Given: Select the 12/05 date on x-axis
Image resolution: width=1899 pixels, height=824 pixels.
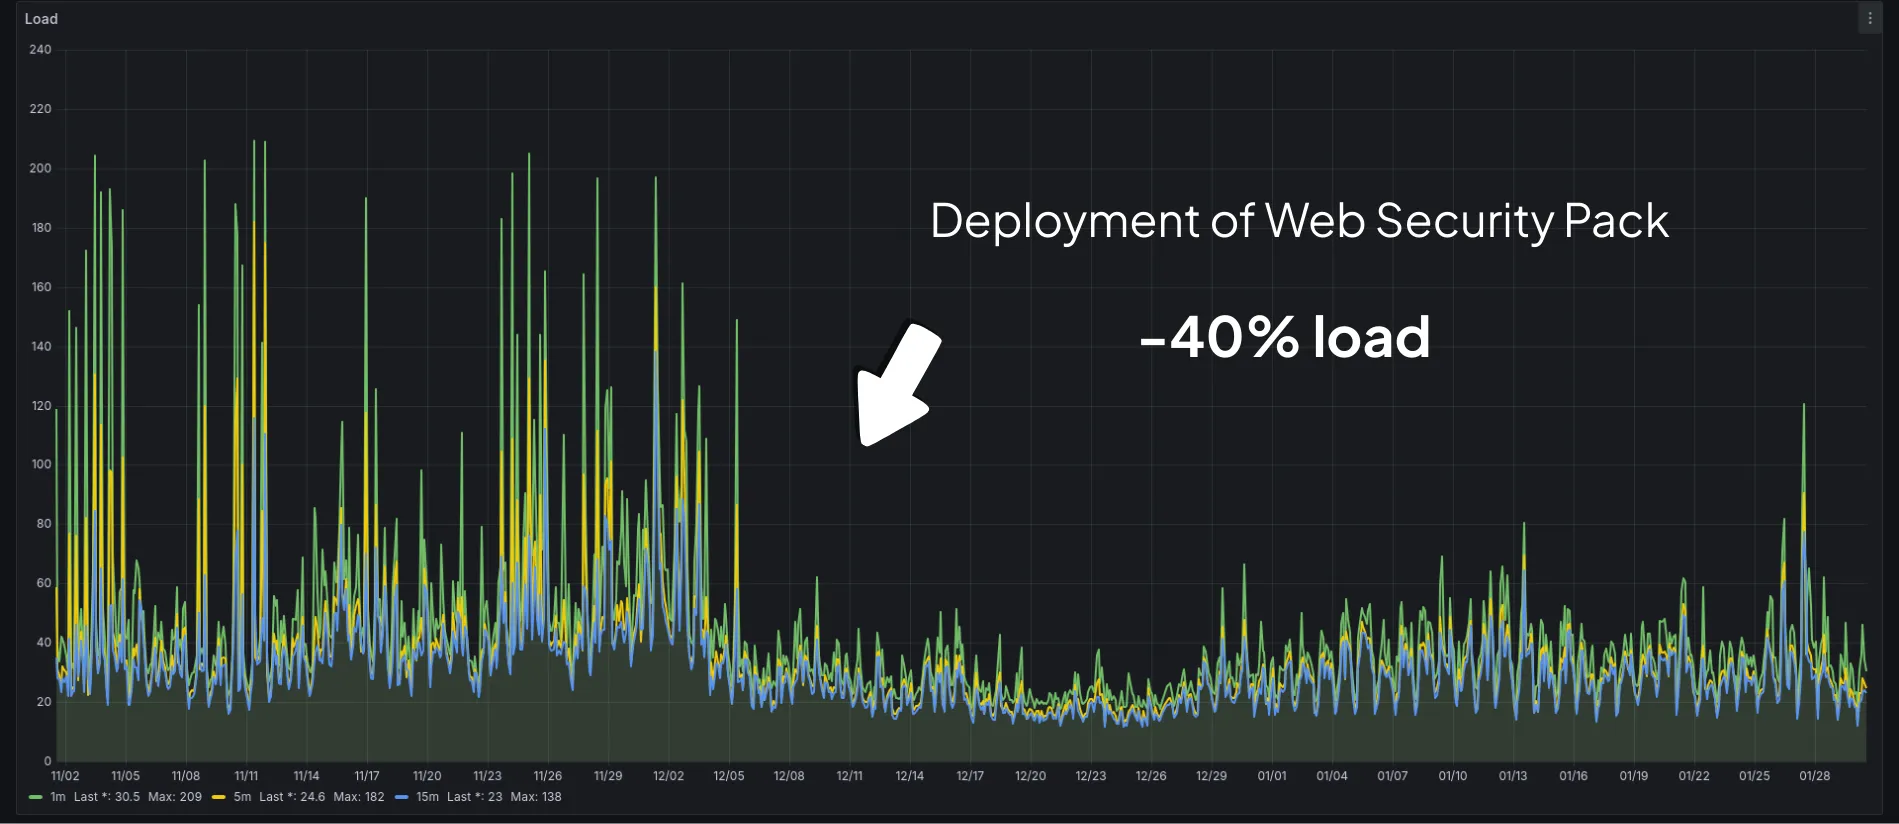Looking at the screenshot, I should point(728,776).
